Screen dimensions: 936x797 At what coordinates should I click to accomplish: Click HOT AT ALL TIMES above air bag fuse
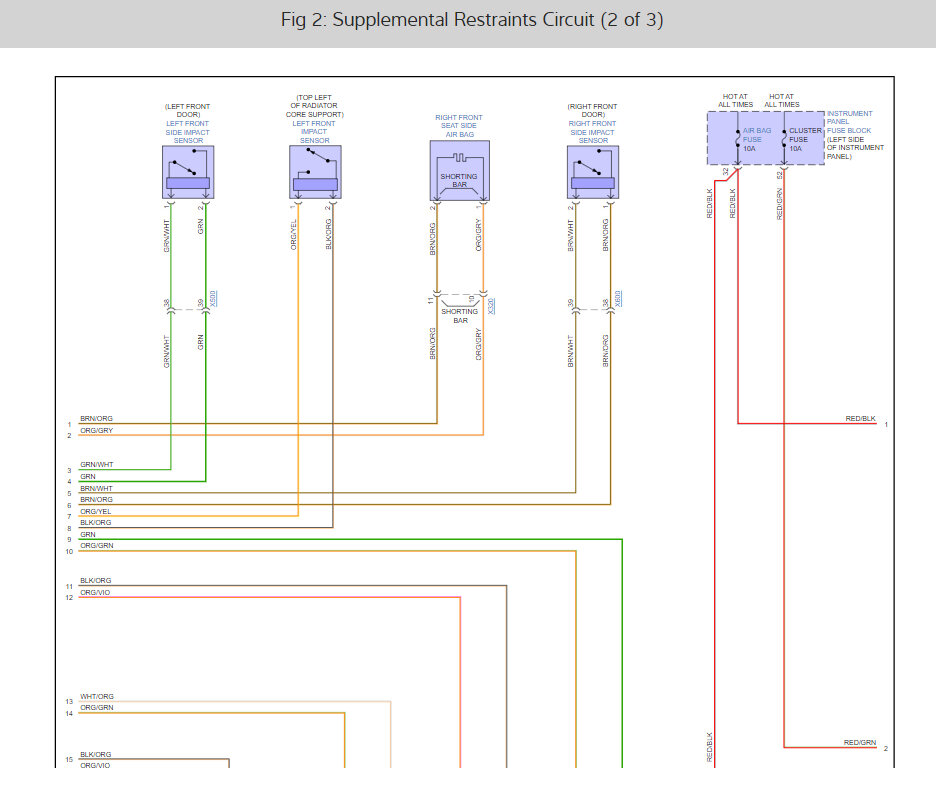pyautogui.click(x=735, y=100)
